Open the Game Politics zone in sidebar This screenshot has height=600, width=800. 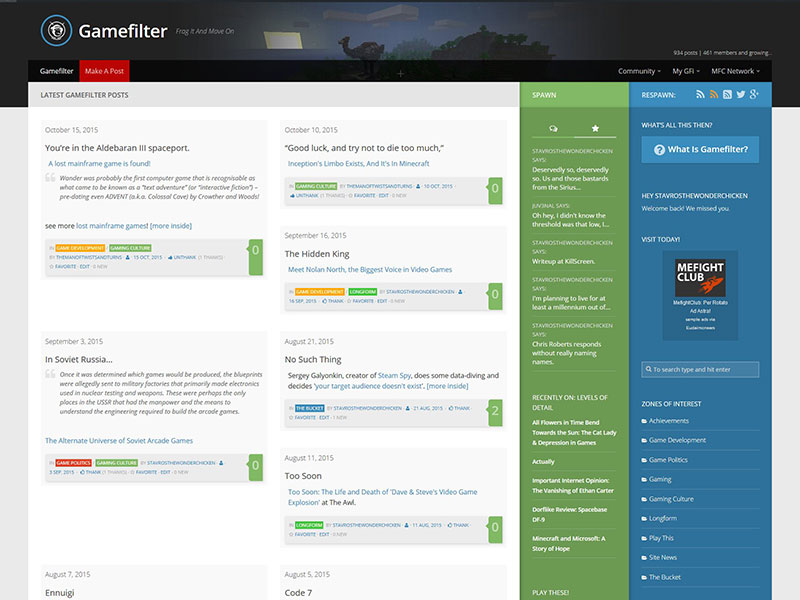(x=668, y=460)
